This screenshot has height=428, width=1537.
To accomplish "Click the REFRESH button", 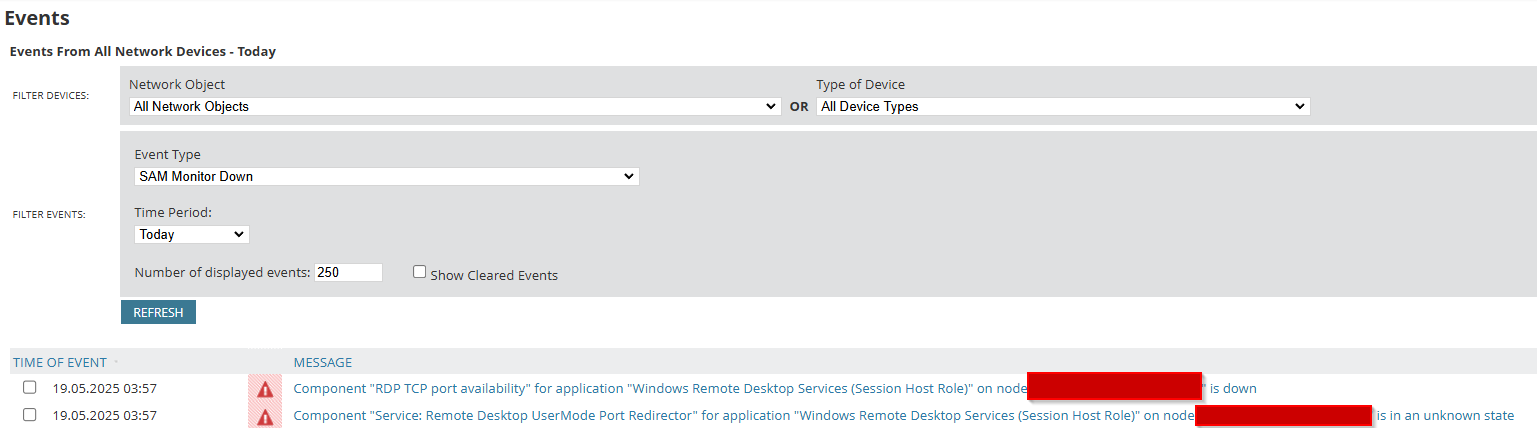I will pyautogui.click(x=158, y=312).
